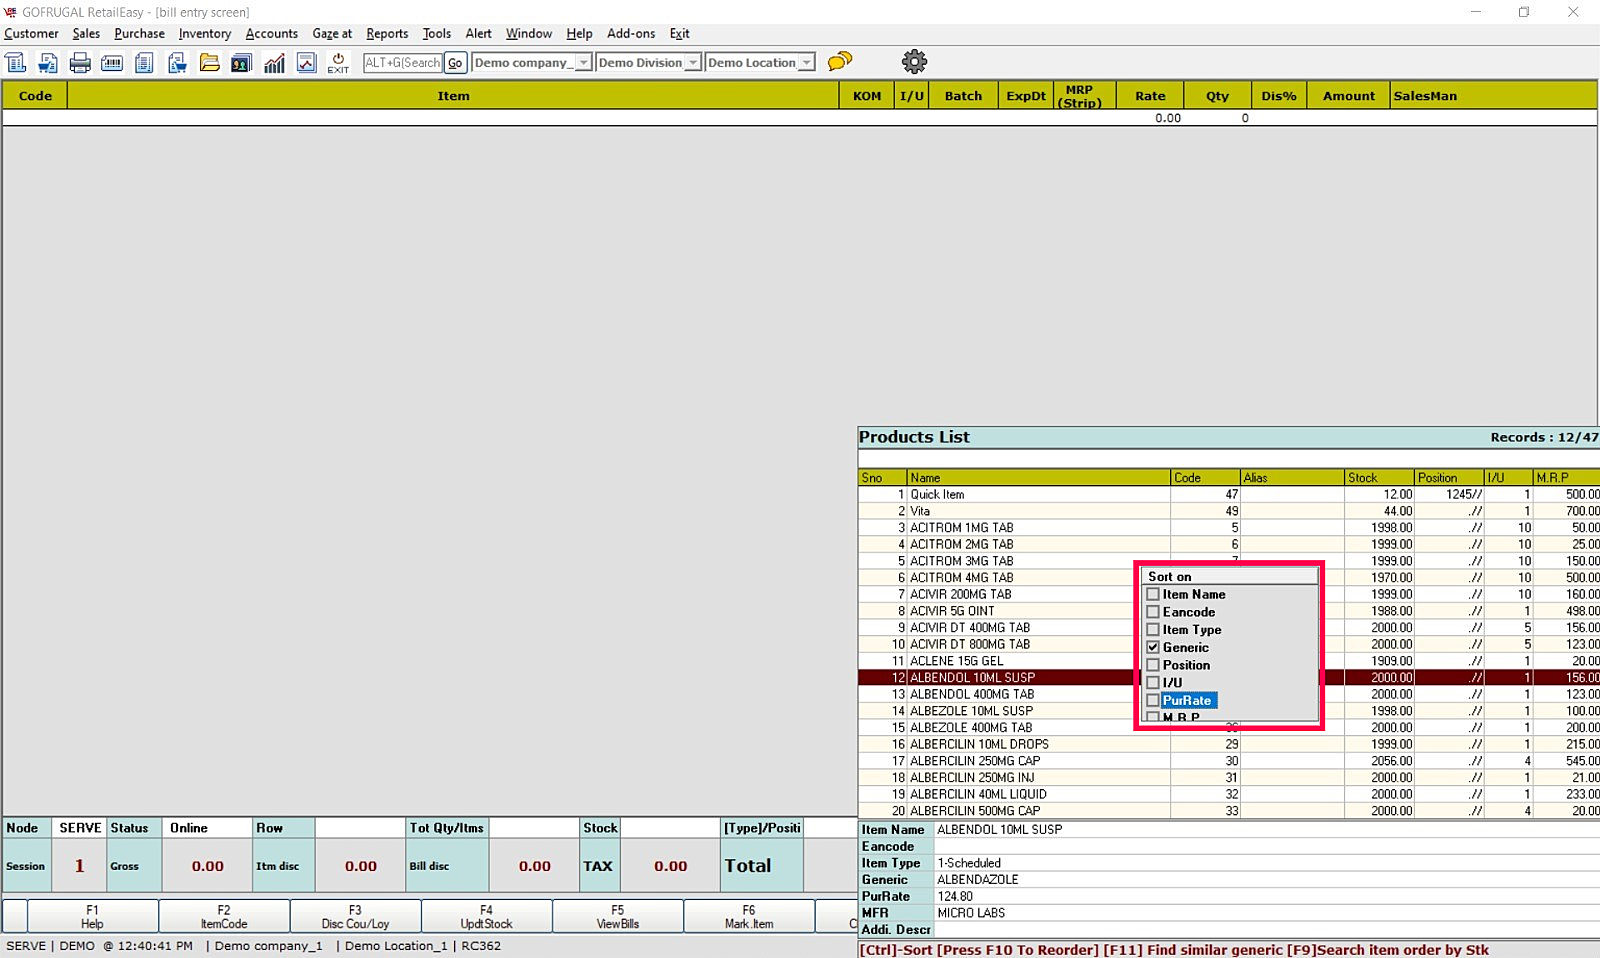Image resolution: width=1600 pixels, height=958 pixels.
Task: Click the barcode icon in toolbar
Action: tap(112, 63)
